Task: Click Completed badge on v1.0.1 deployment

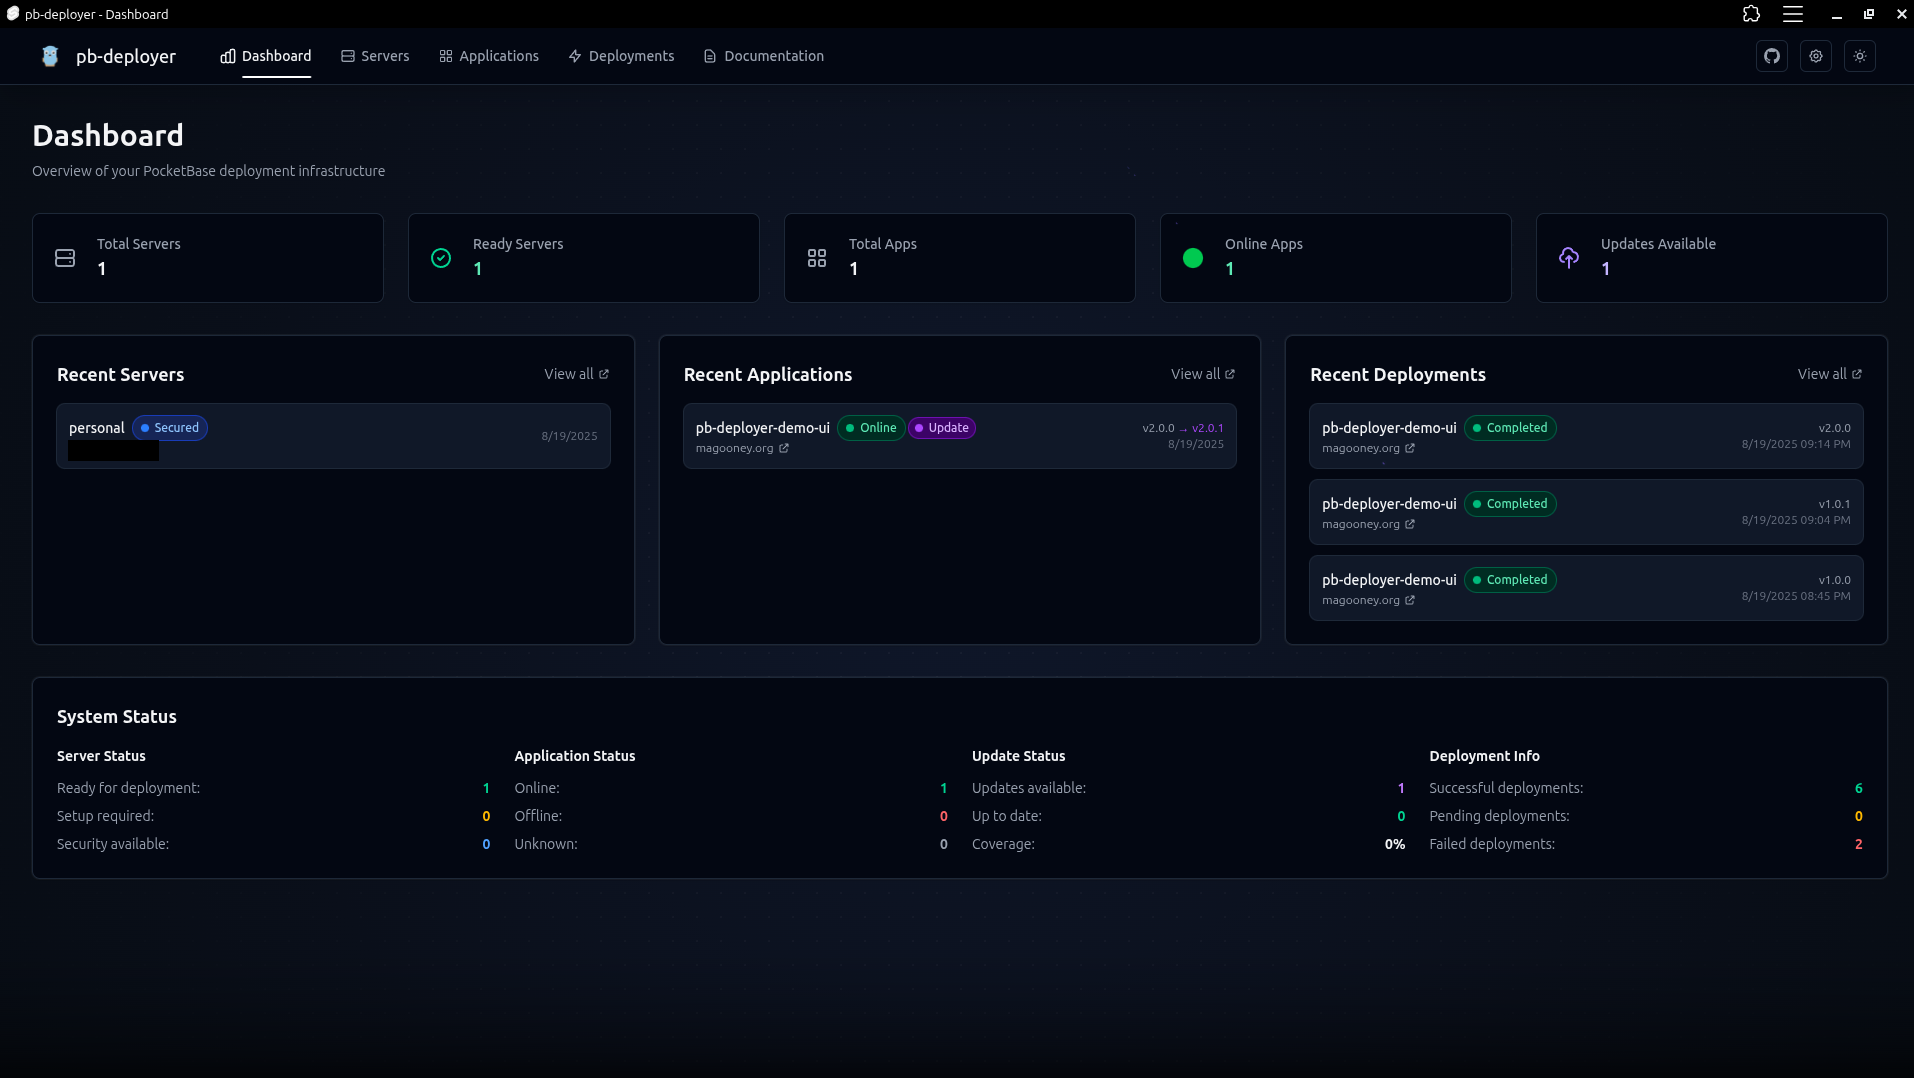Action: [x=1510, y=504]
